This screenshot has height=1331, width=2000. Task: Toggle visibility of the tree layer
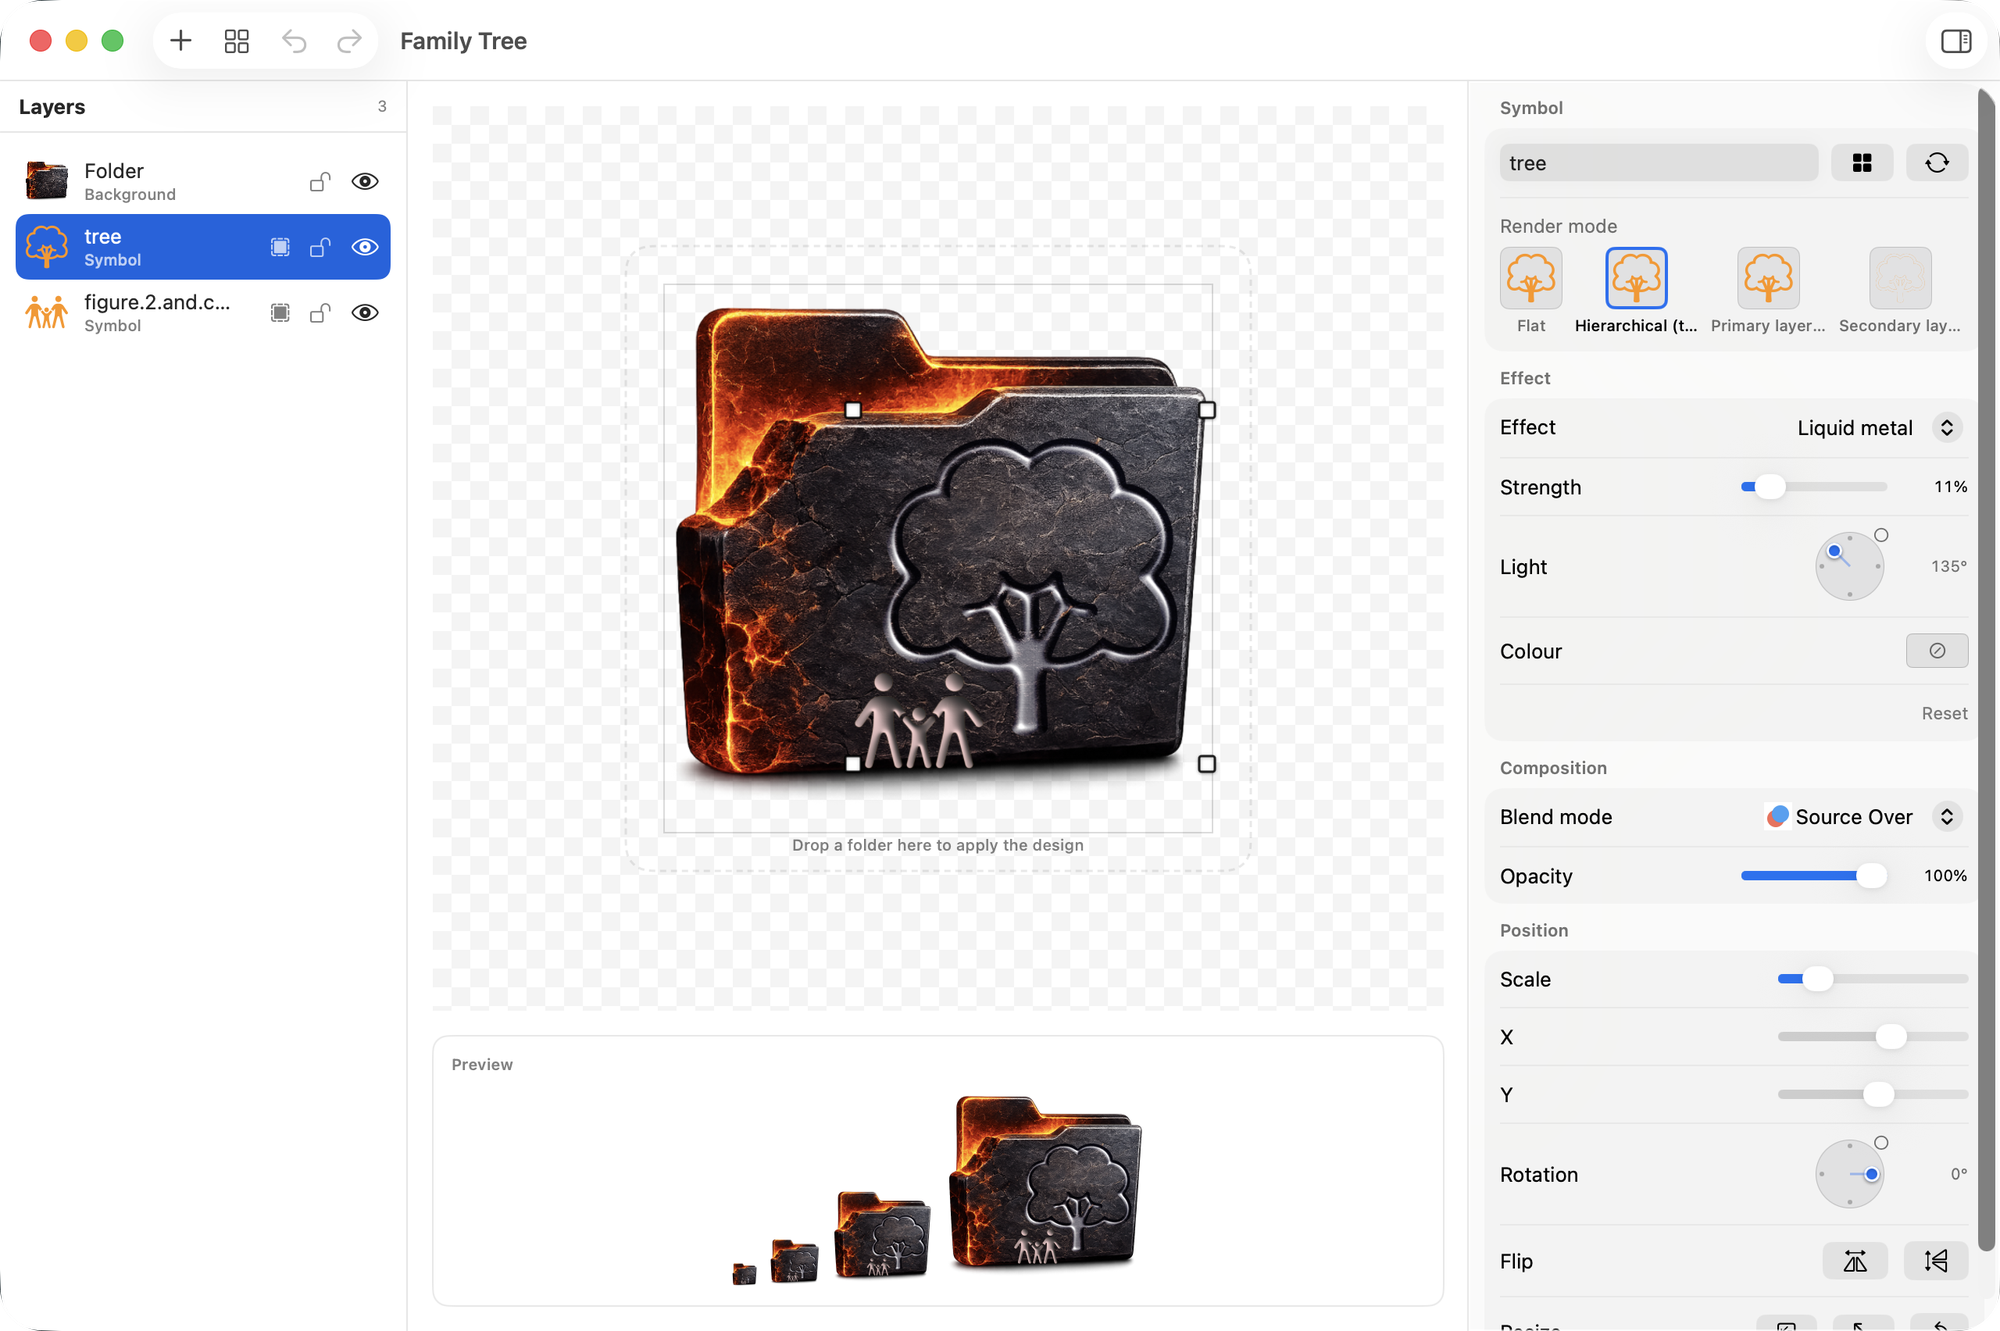pos(365,247)
